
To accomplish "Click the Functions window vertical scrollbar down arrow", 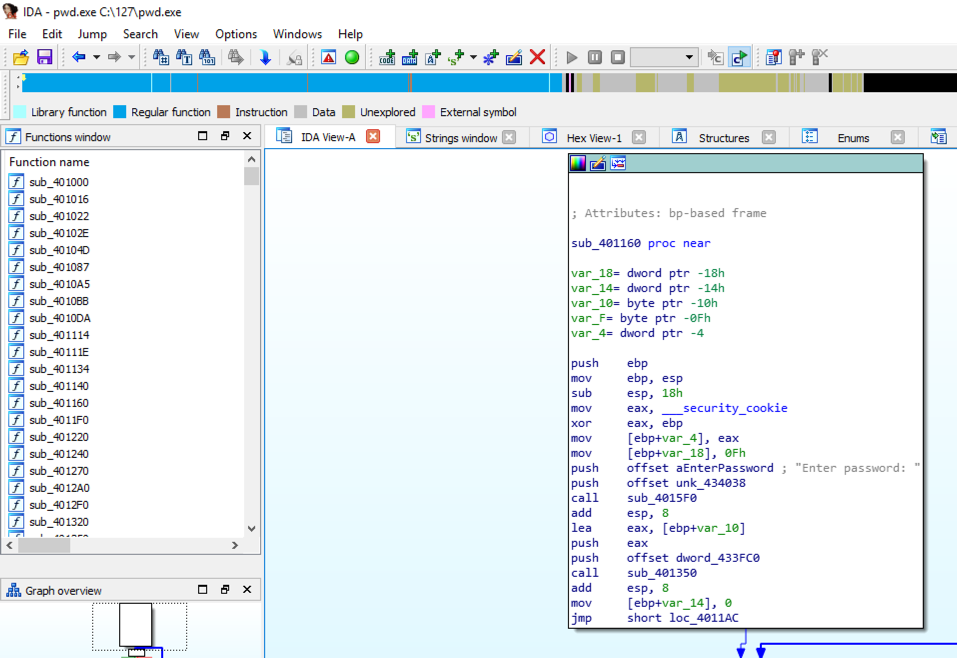I will click(251, 528).
